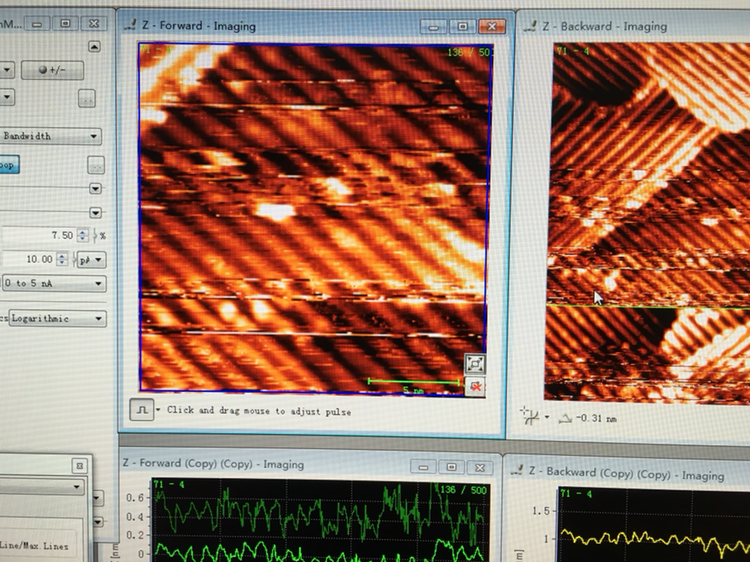
Task: Close the Z - Forward (Copy) (Copy) window
Action: tap(480, 467)
